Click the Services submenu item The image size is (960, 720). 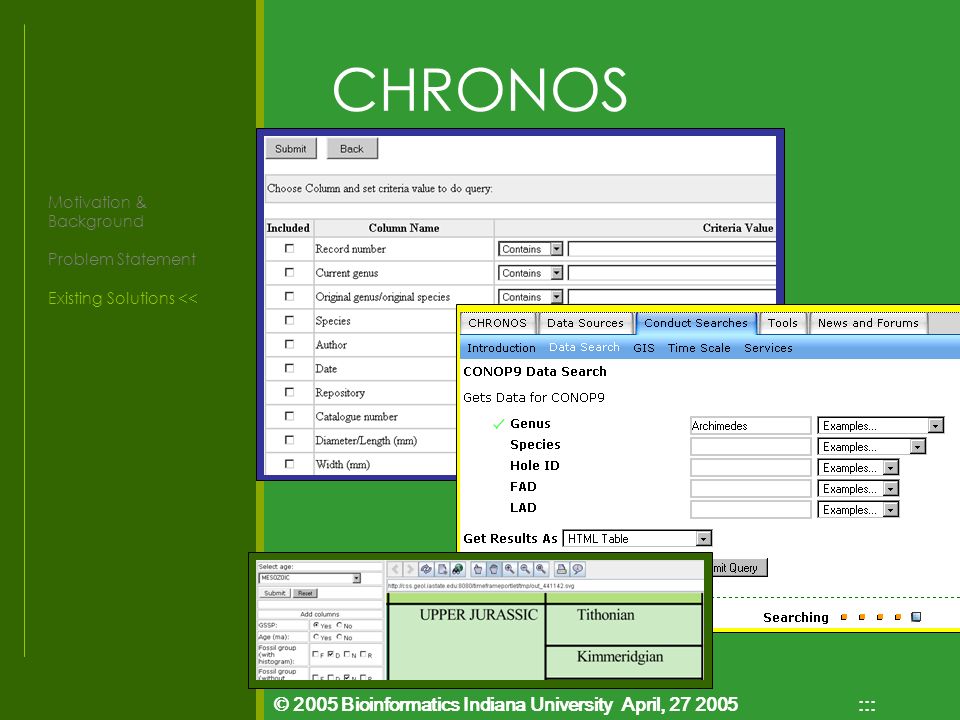click(768, 348)
